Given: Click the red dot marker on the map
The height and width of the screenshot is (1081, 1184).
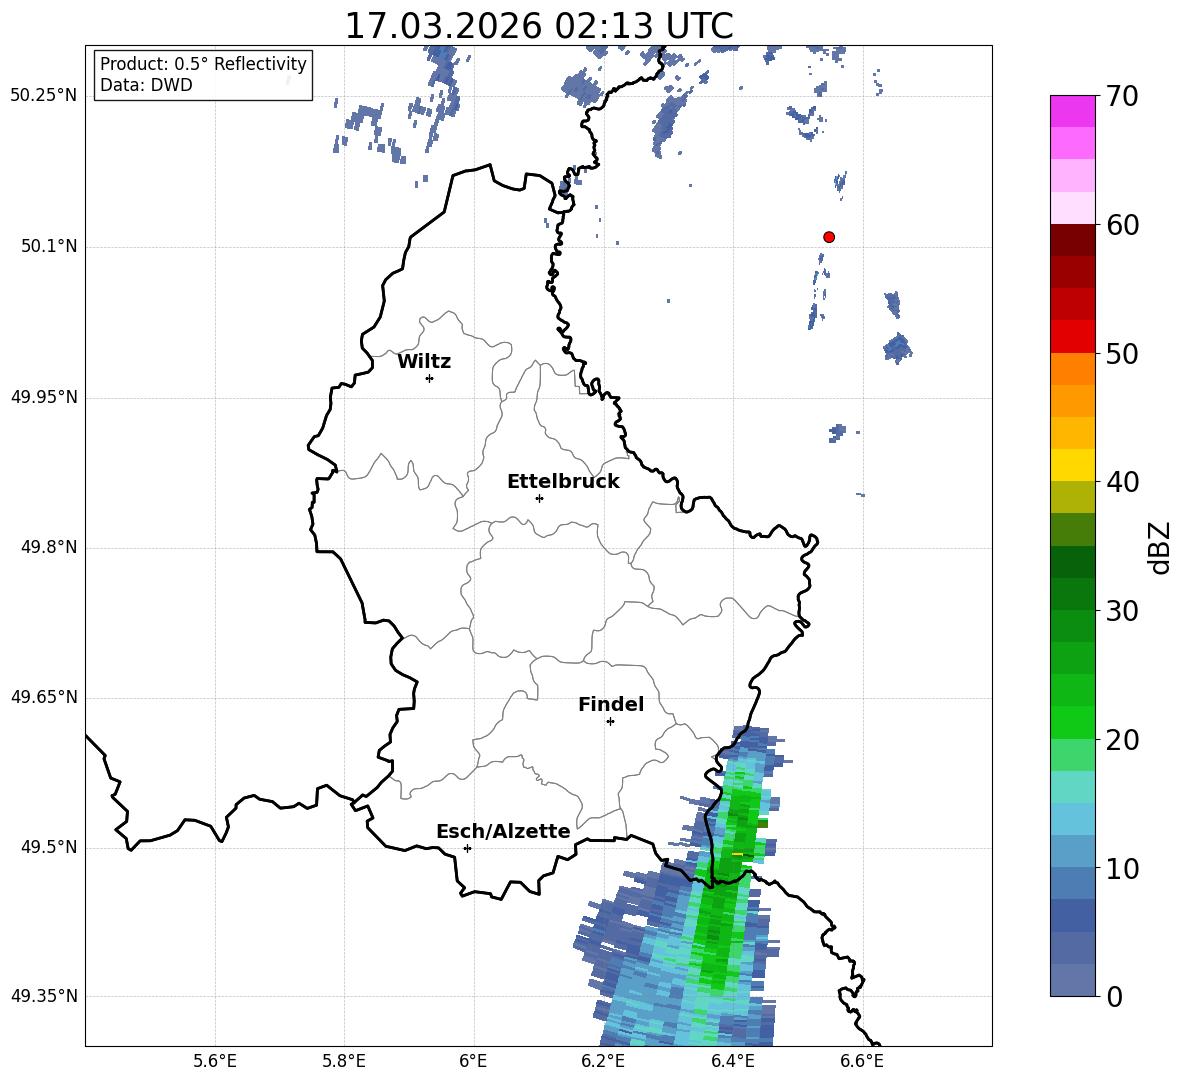Looking at the screenshot, I should (x=829, y=237).
